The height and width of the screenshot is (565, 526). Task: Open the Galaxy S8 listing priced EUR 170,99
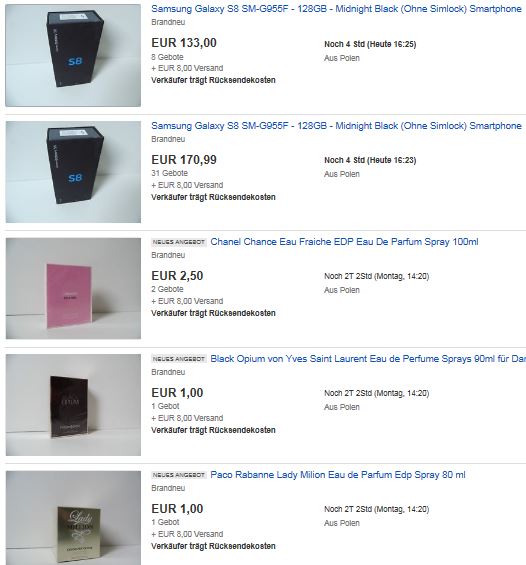pyautogui.click(x=336, y=126)
